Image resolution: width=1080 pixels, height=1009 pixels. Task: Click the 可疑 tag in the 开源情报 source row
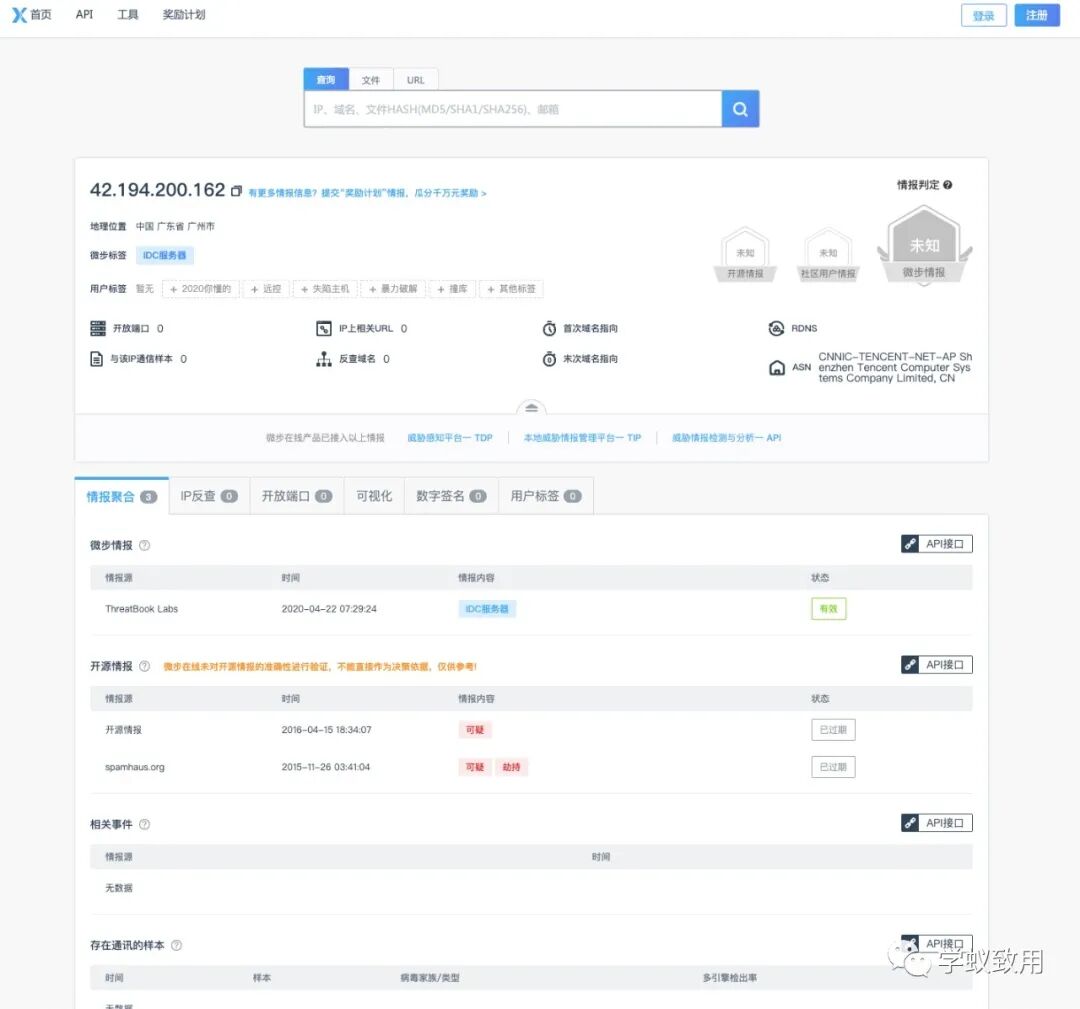tap(475, 730)
